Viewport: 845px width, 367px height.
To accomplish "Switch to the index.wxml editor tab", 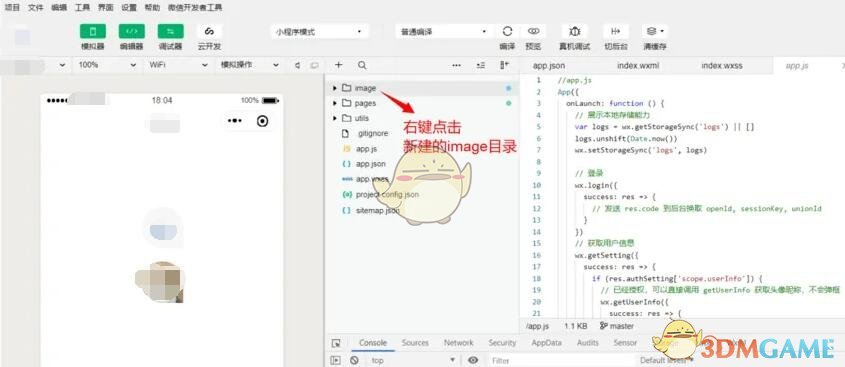I will tap(638, 66).
